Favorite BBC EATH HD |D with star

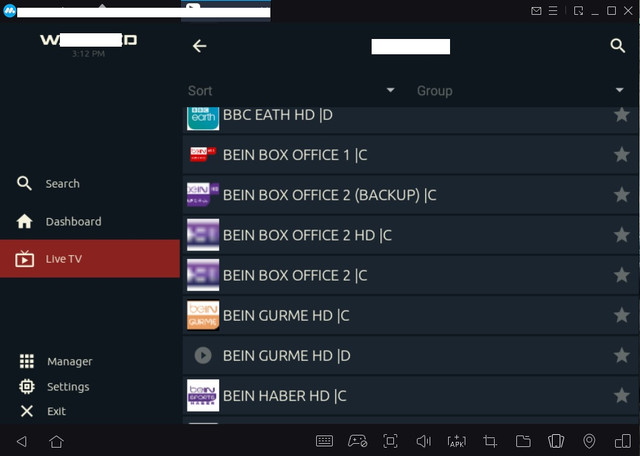[x=621, y=115]
